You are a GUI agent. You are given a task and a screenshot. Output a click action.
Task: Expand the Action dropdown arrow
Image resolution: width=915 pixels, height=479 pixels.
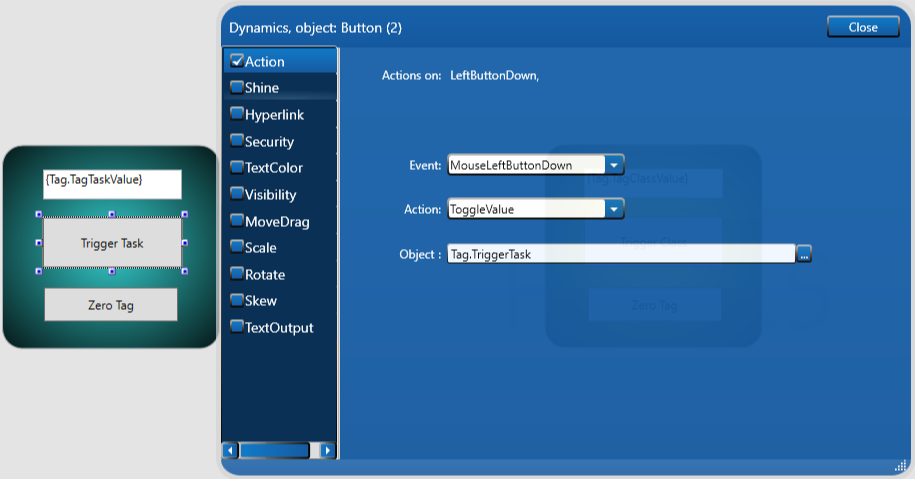(615, 209)
